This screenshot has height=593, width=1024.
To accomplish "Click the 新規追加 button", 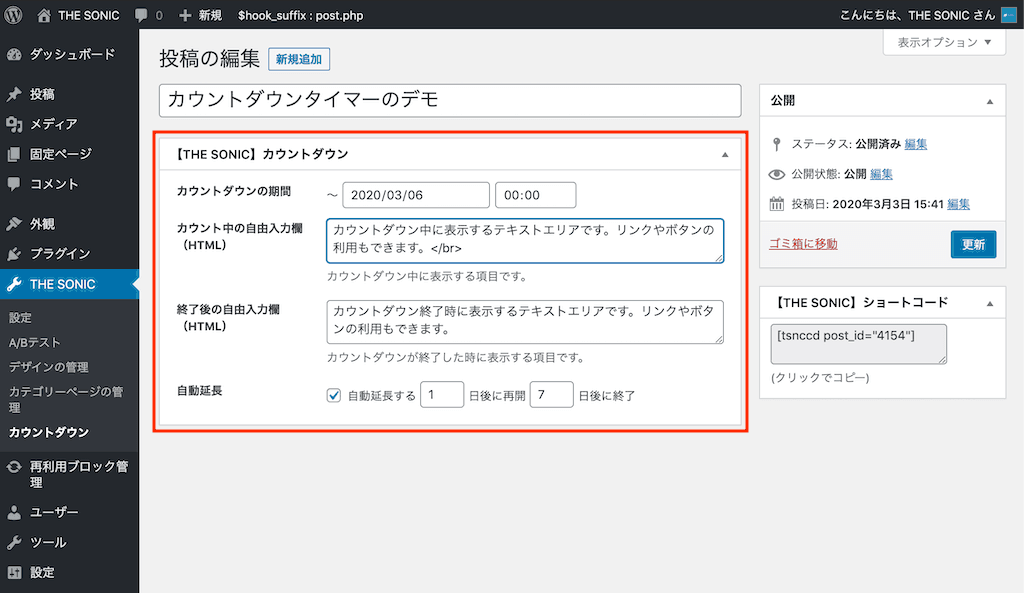I will tap(299, 59).
